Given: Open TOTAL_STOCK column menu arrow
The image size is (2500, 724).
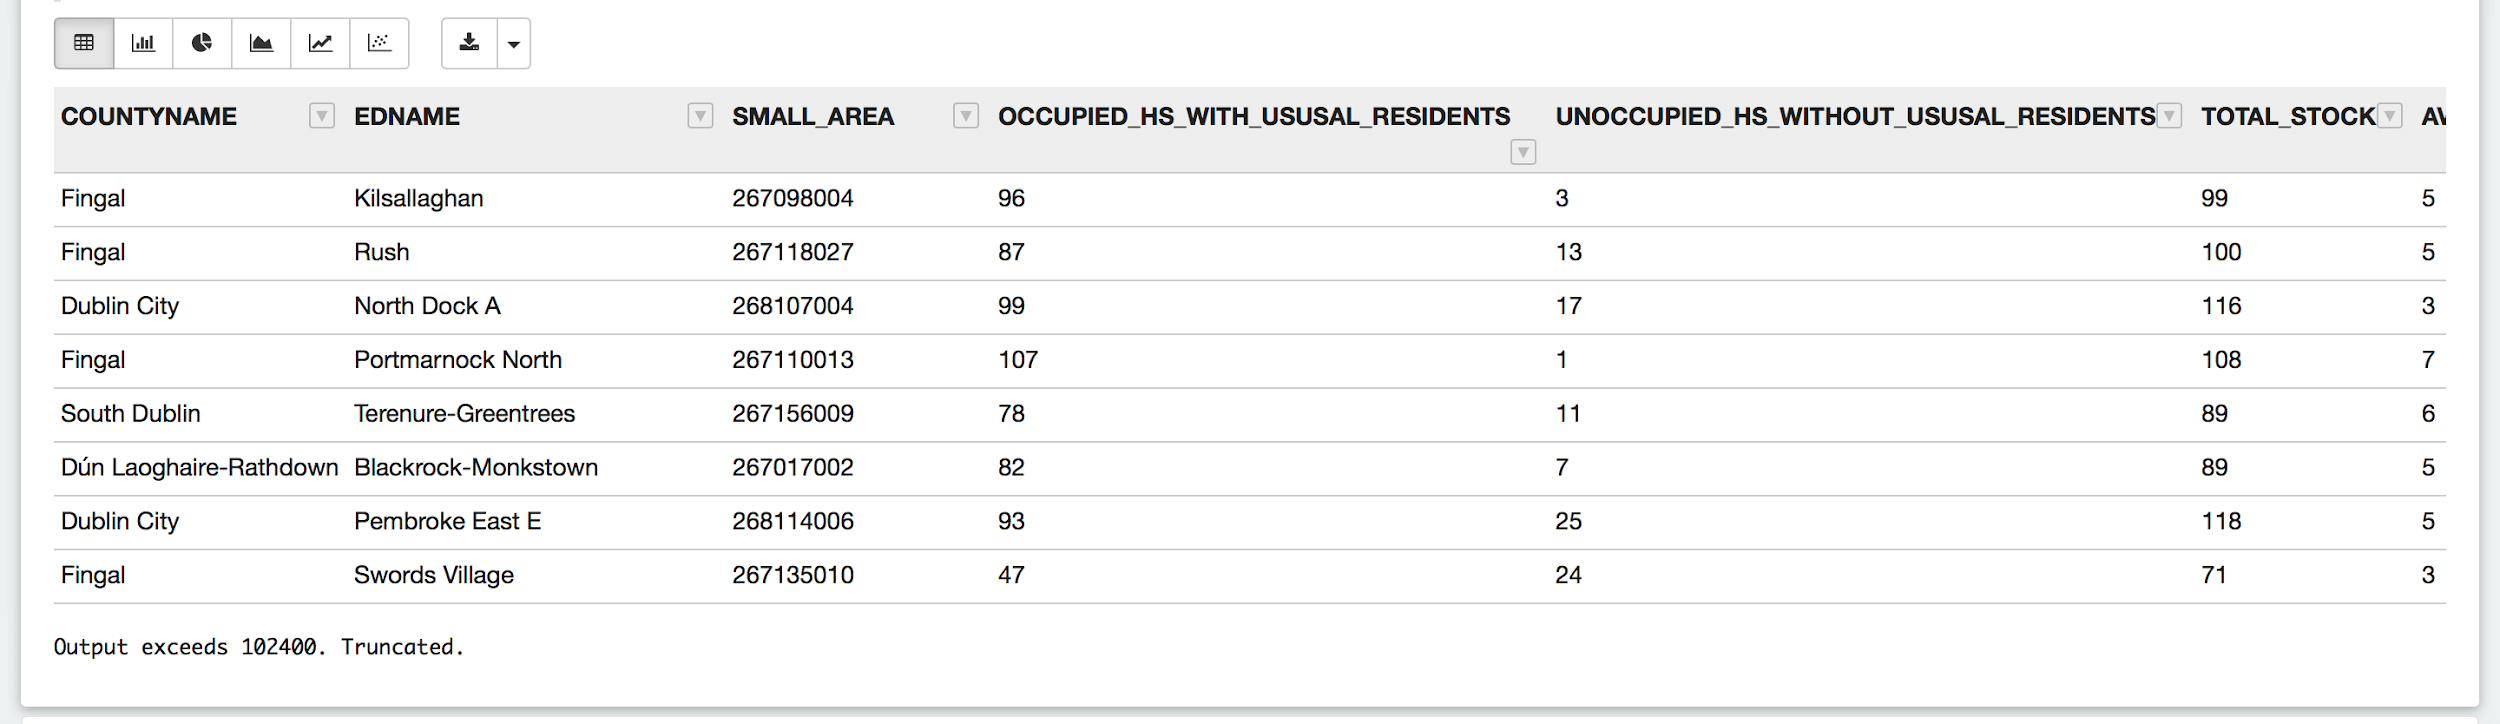Looking at the screenshot, I should click(2389, 116).
